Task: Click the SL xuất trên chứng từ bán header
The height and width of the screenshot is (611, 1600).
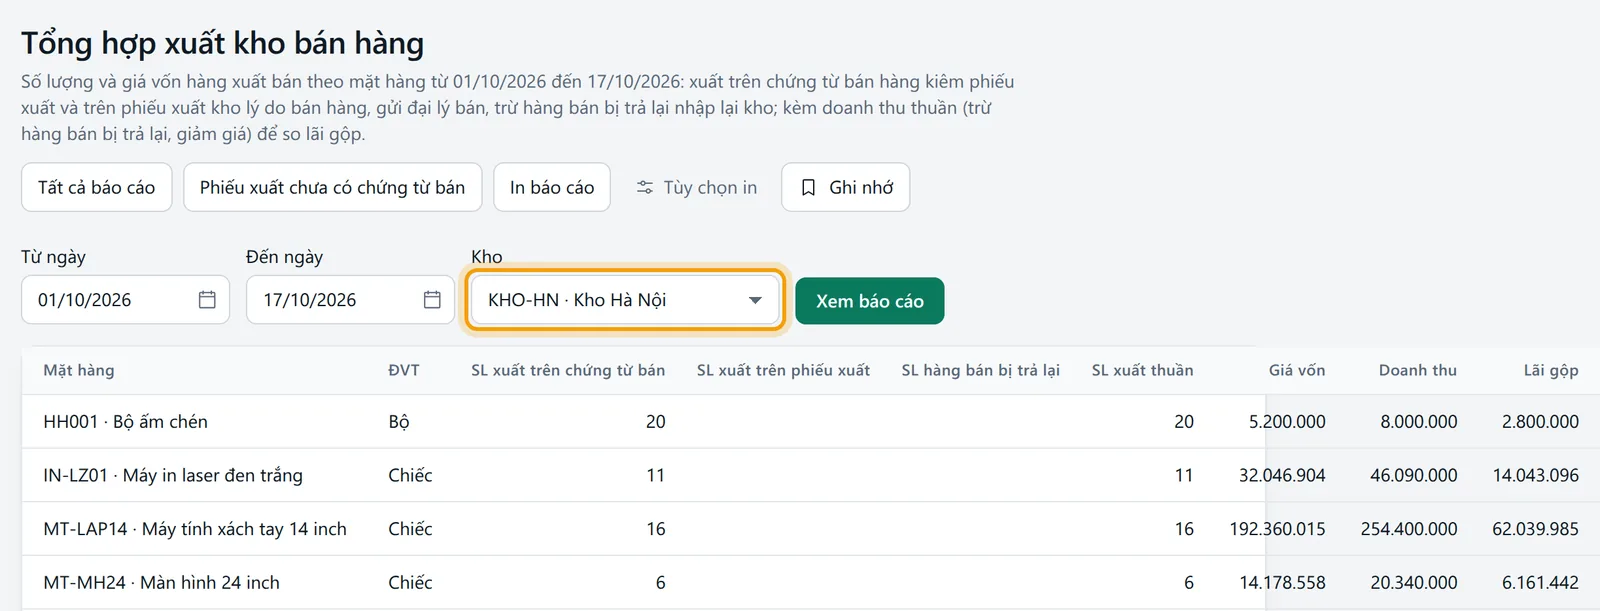Action: (x=568, y=370)
